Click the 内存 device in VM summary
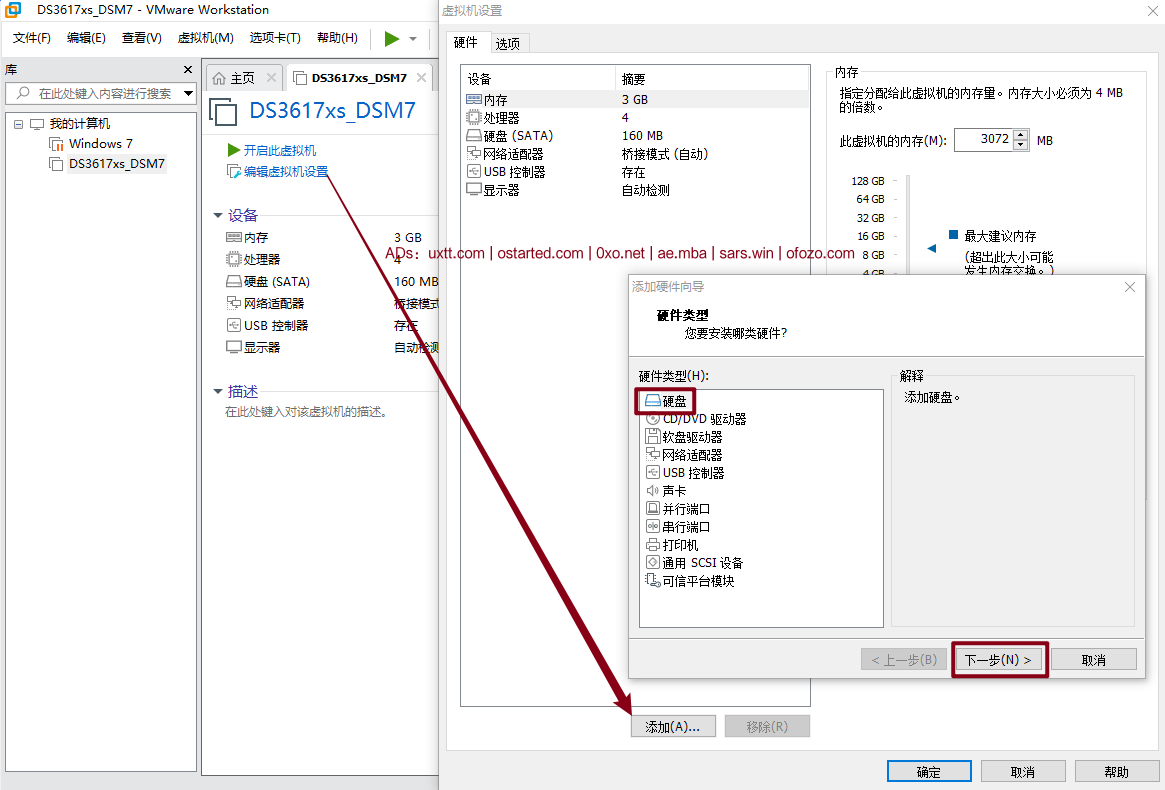The image size is (1165, 790). [247, 238]
